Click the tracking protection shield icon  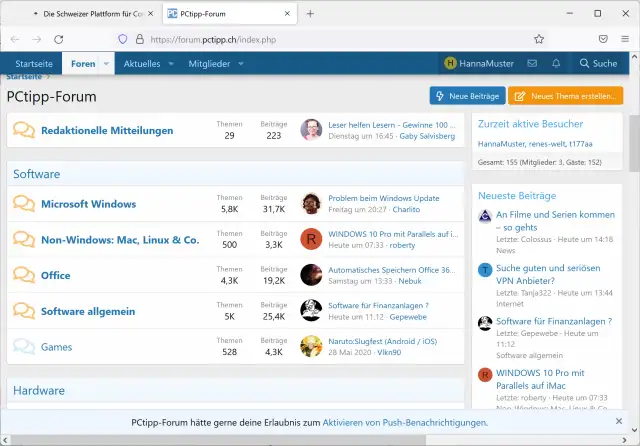point(124,39)
